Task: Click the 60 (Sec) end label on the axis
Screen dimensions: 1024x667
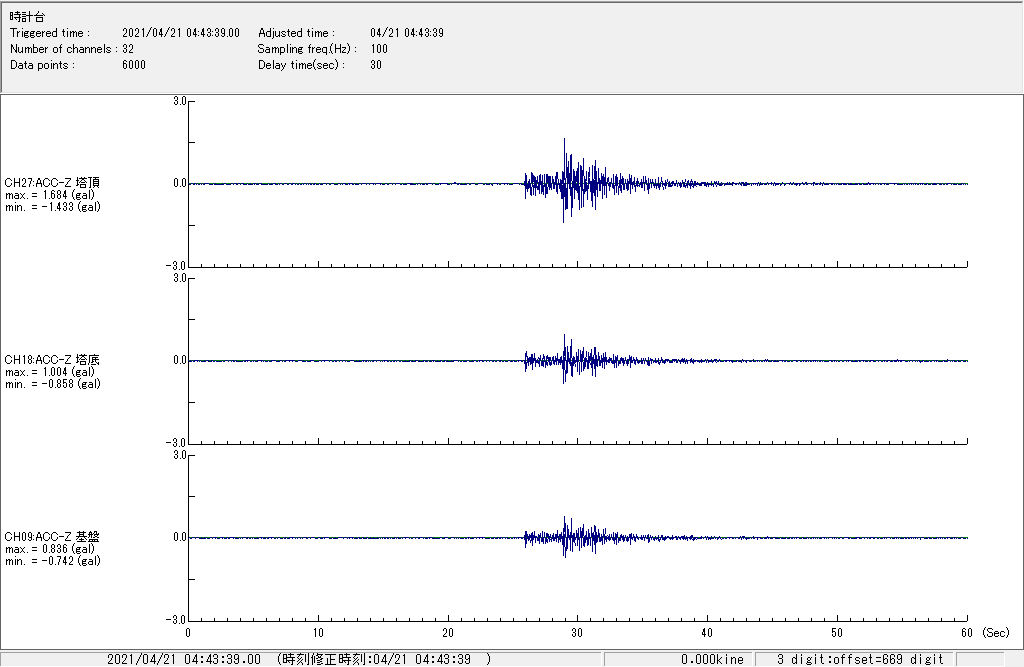Action: pos(978,633)
